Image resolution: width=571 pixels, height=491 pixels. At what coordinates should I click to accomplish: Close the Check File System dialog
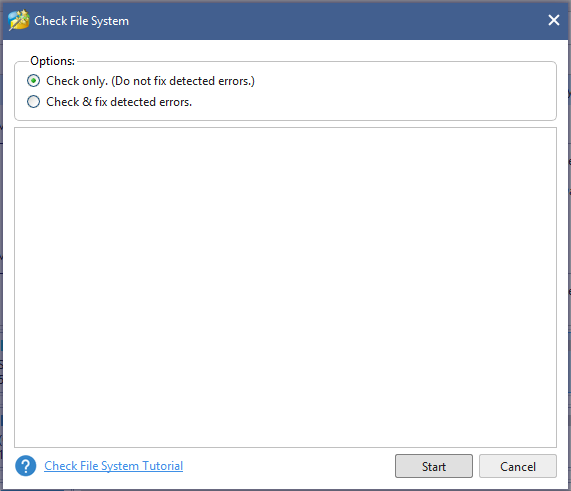(554, 20)
